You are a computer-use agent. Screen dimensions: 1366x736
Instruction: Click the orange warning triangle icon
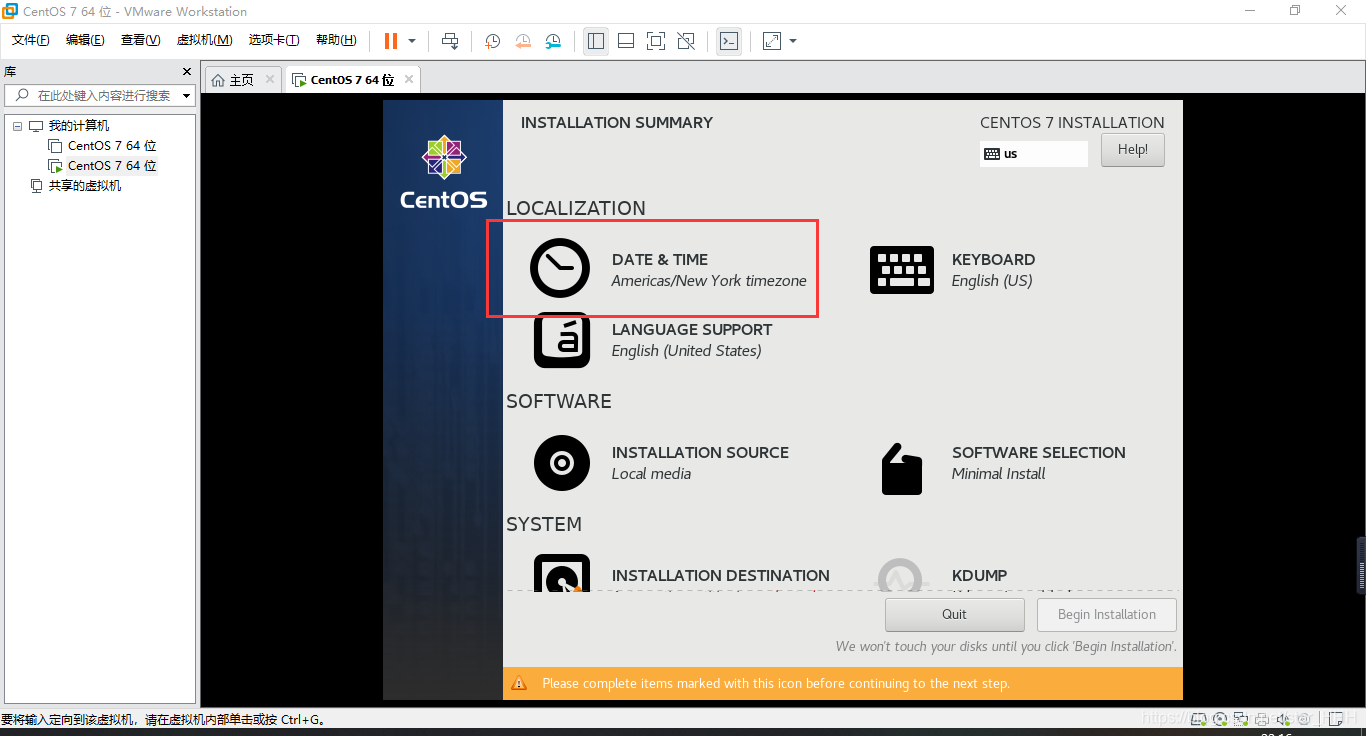[519, 684]
